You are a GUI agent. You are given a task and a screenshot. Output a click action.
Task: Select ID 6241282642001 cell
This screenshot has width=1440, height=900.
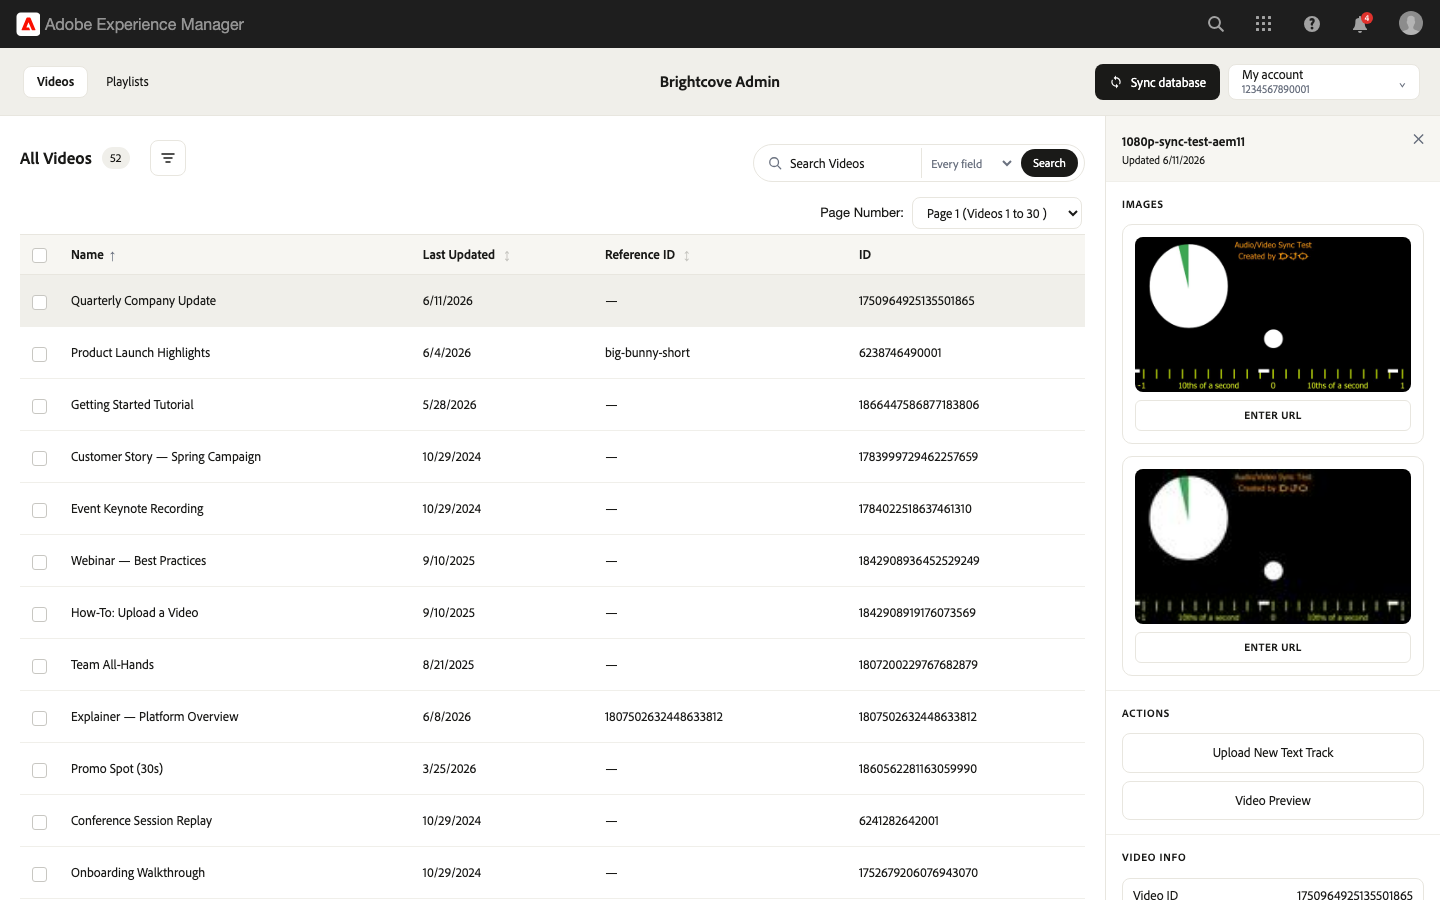(899, 821)
